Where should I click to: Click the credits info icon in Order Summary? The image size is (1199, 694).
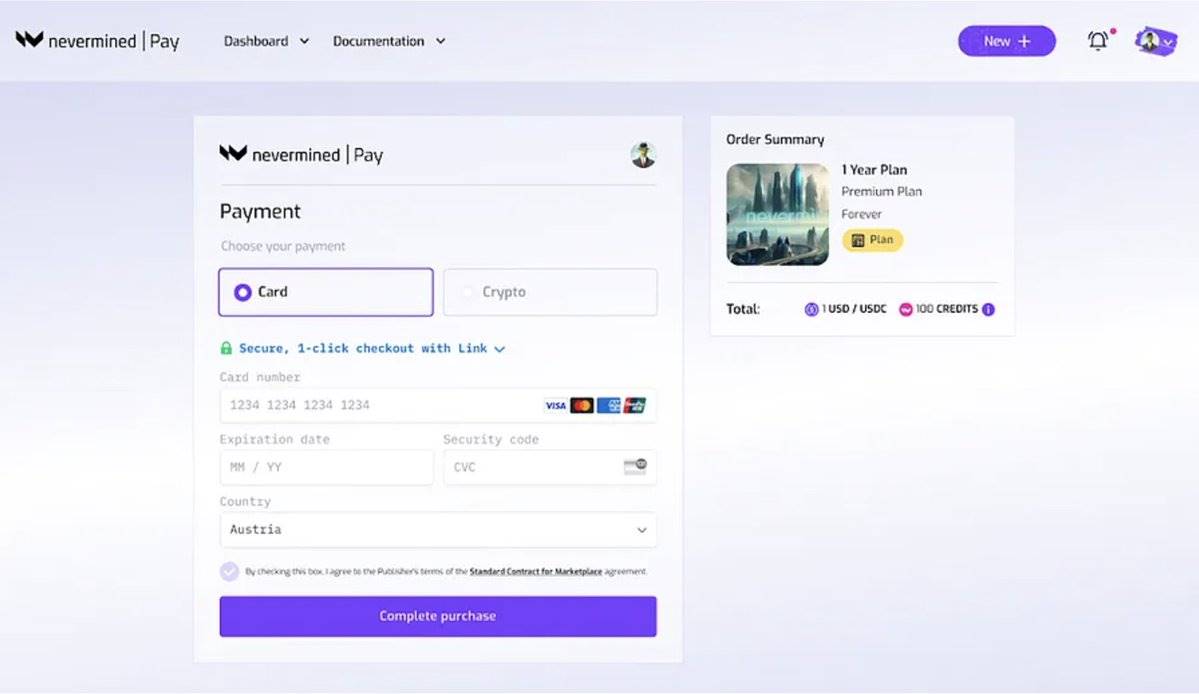[988, 309]
